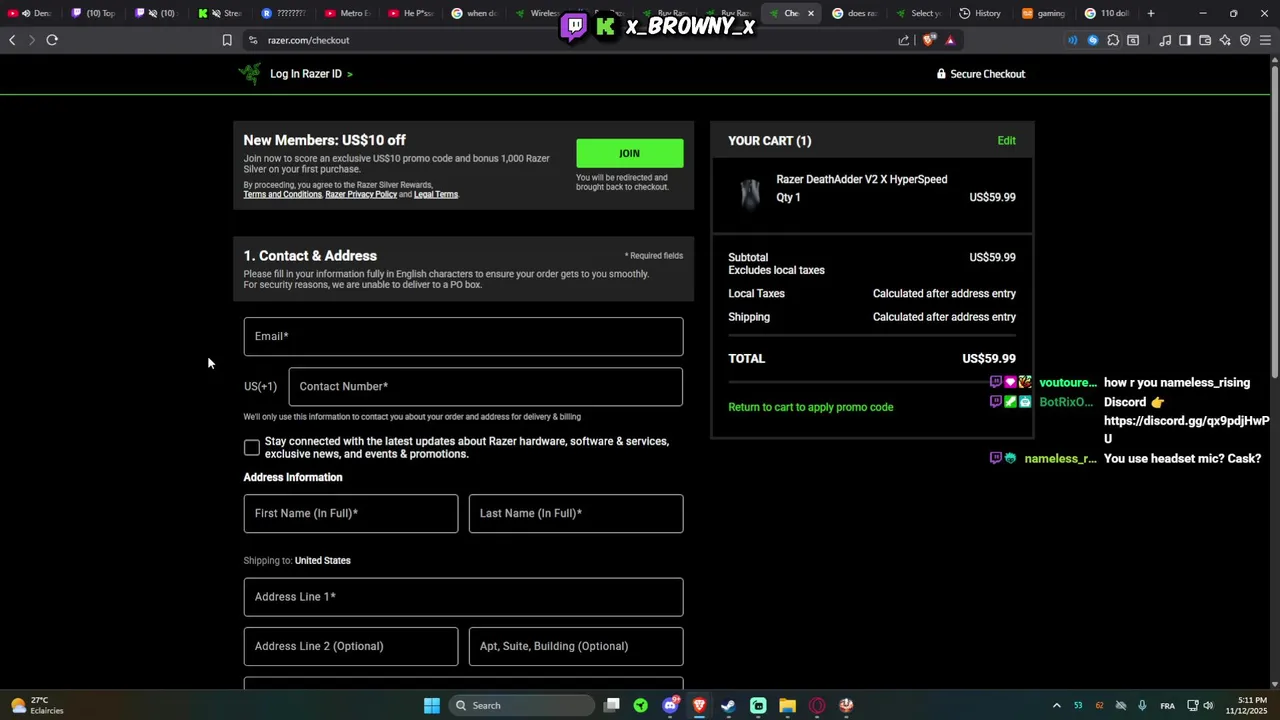Click the music note playlist icon
1280x720 pixels.
[1165, 40]
